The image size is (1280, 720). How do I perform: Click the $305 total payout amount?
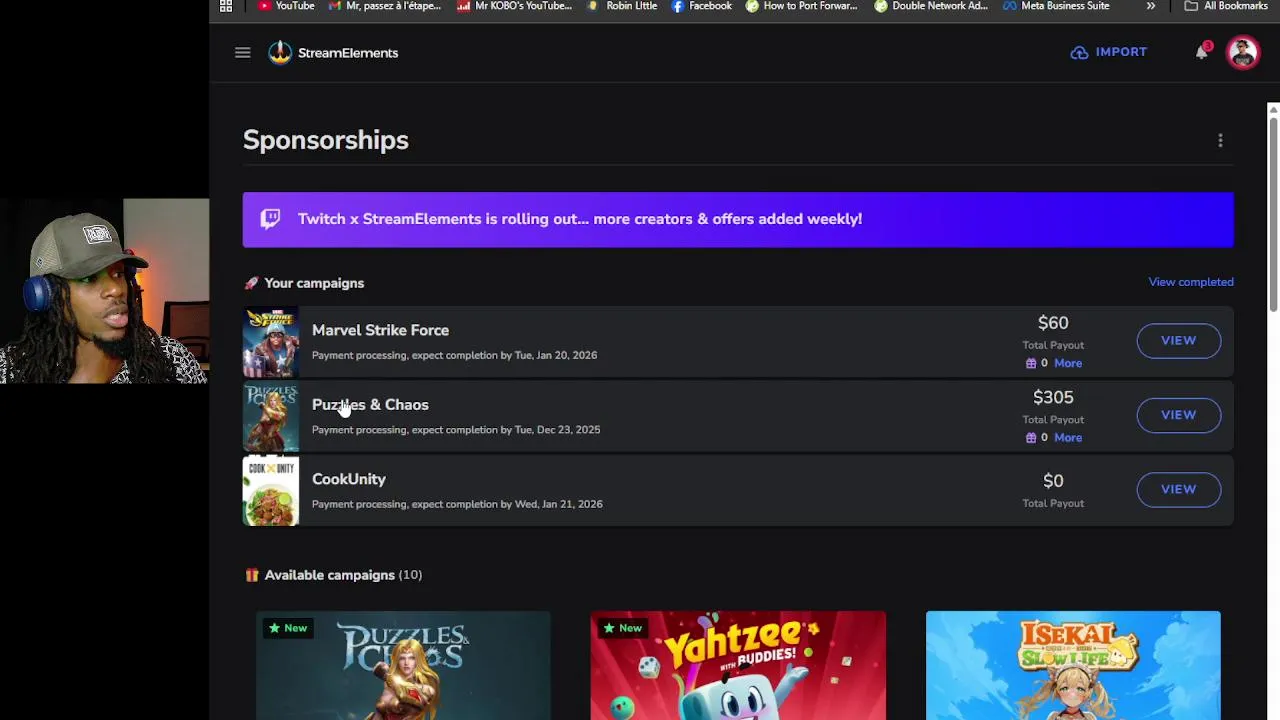(1053, 397)
